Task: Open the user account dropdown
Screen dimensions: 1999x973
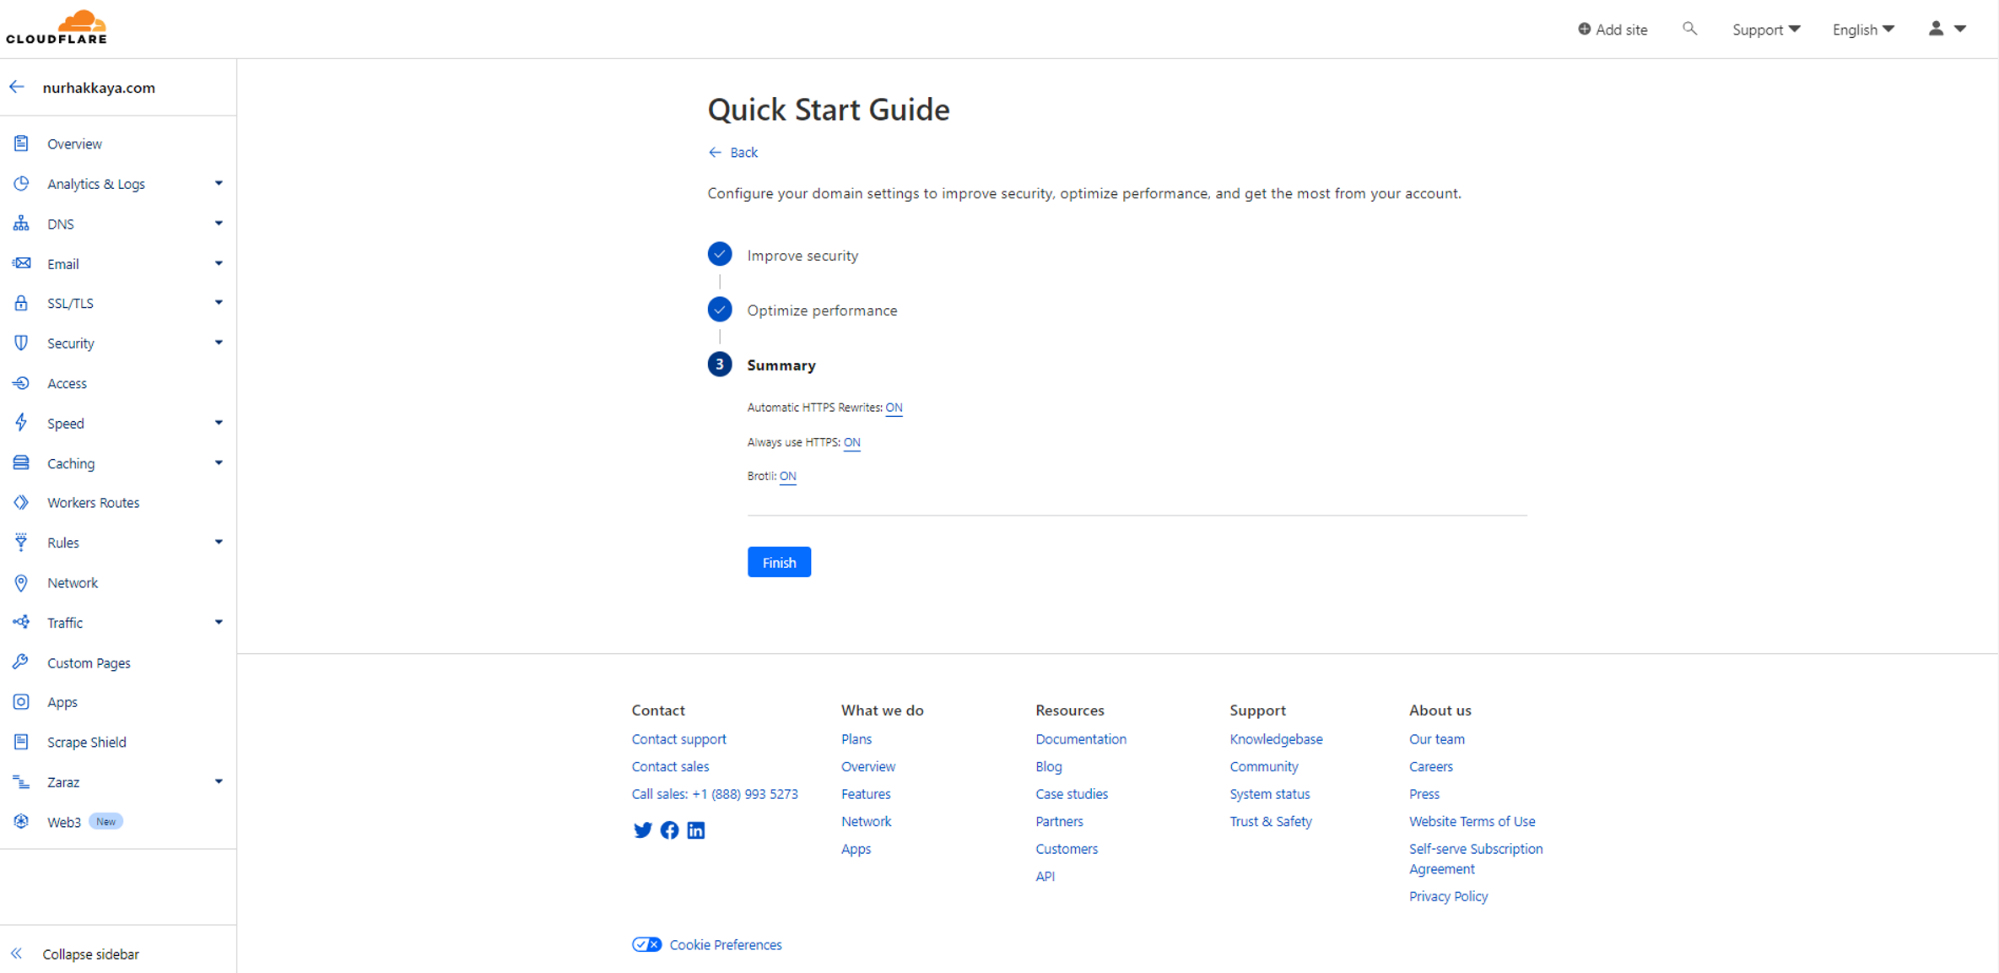Action: (x=1947, y=29)
